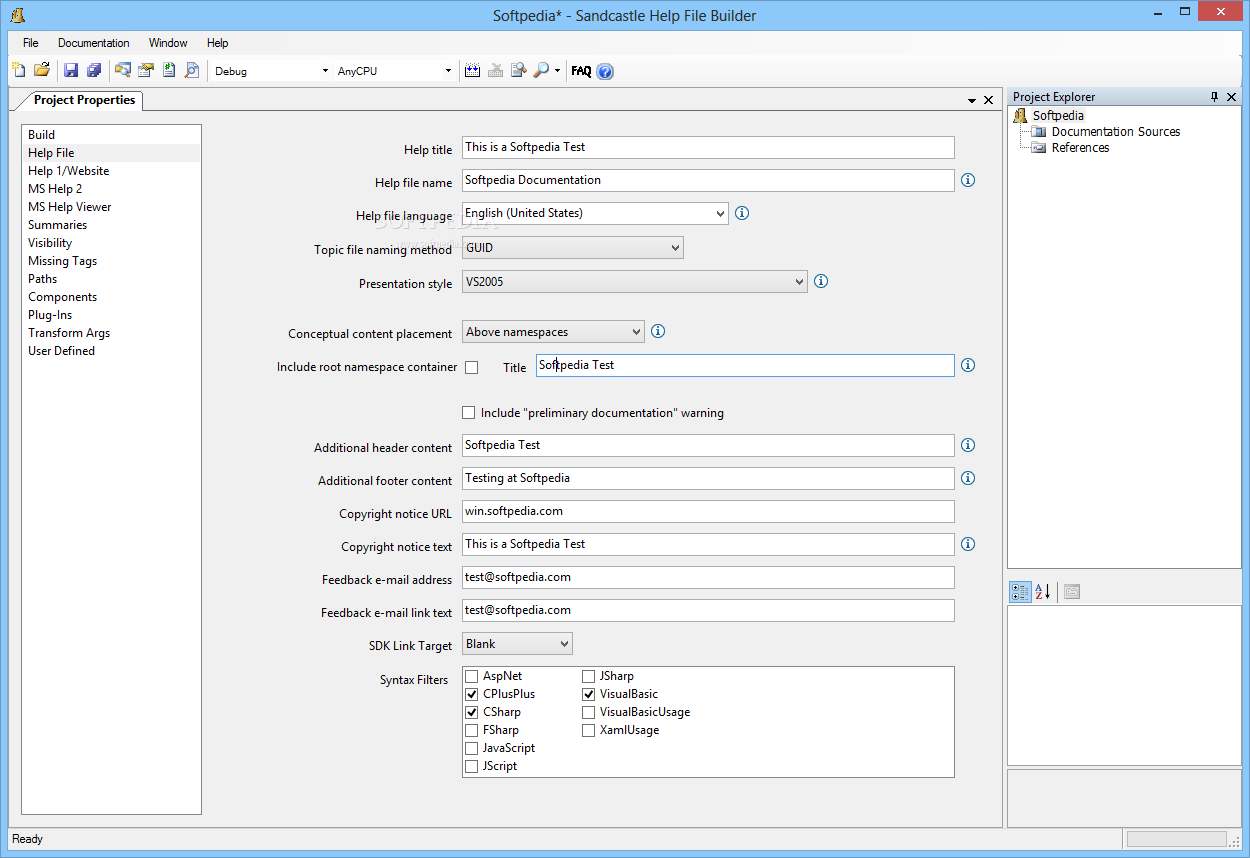Open the Window menu
Viewport: 1250px width, 858px height.
point(168,43)
